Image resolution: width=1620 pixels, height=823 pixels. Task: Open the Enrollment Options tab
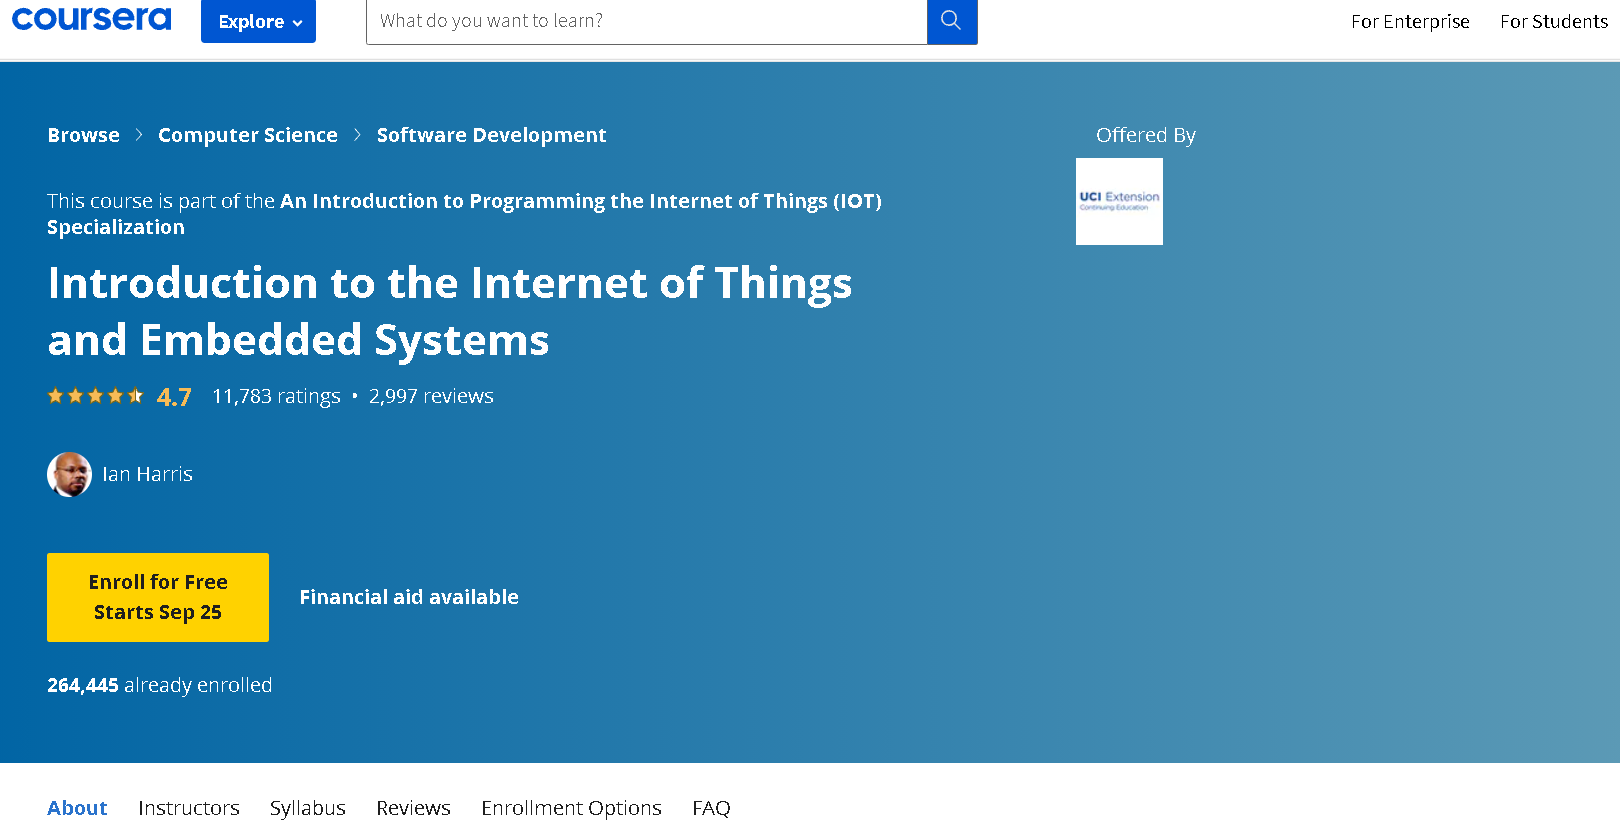[571, 808]
